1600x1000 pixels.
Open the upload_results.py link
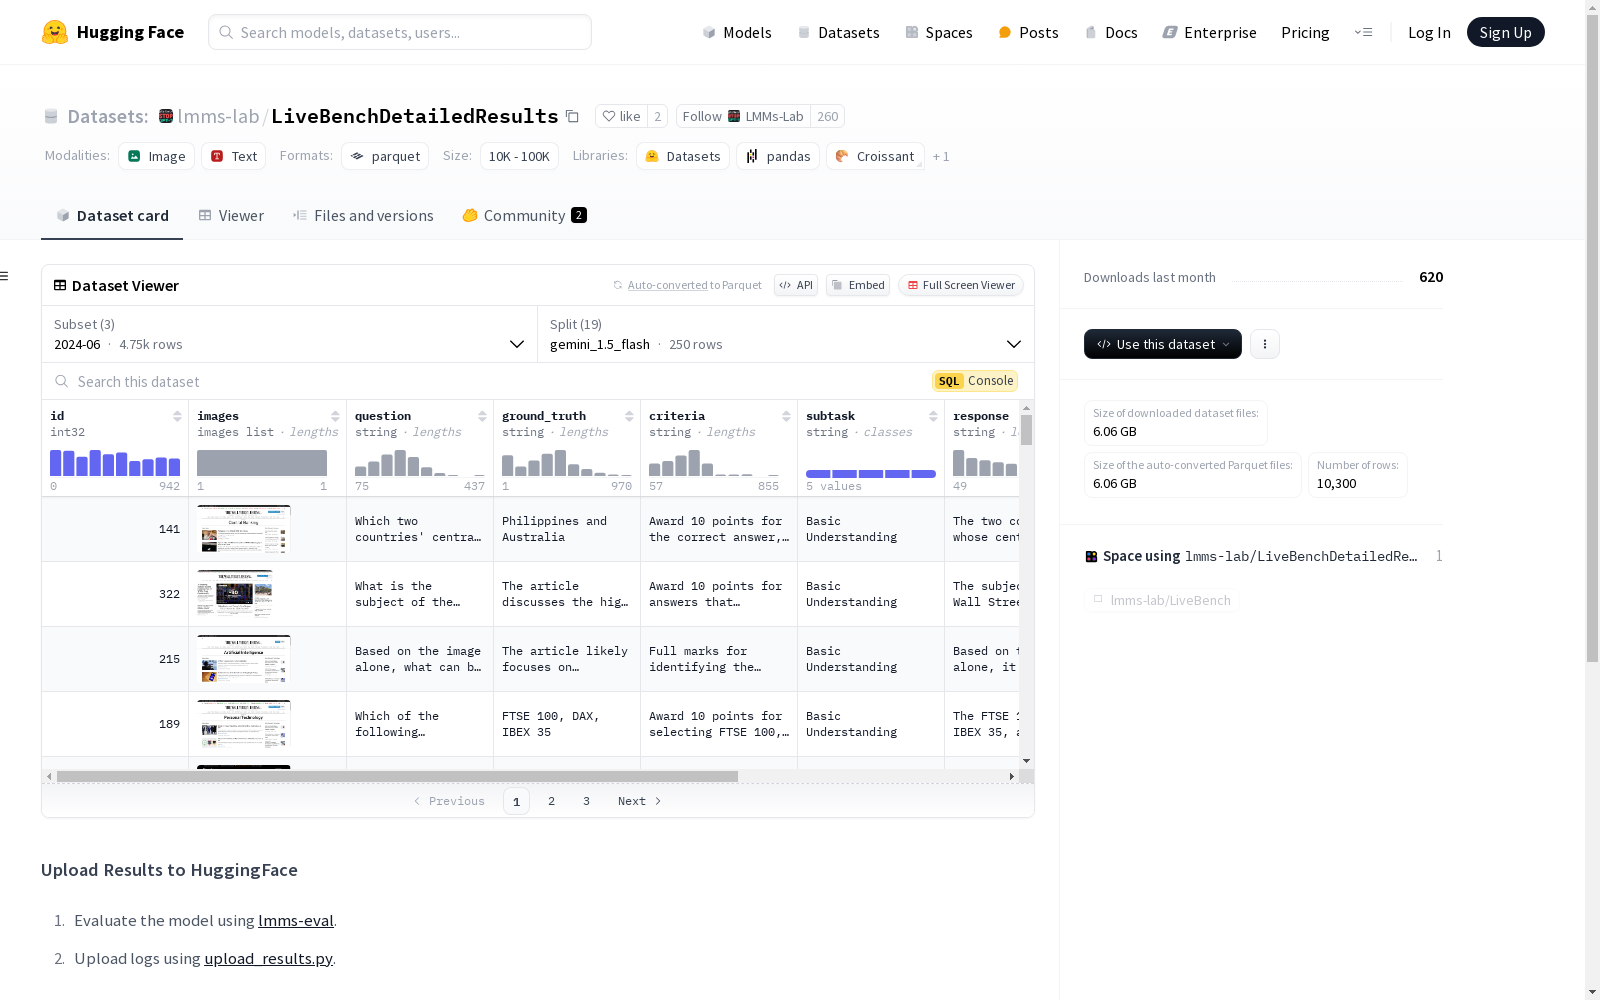coord(268,958)
